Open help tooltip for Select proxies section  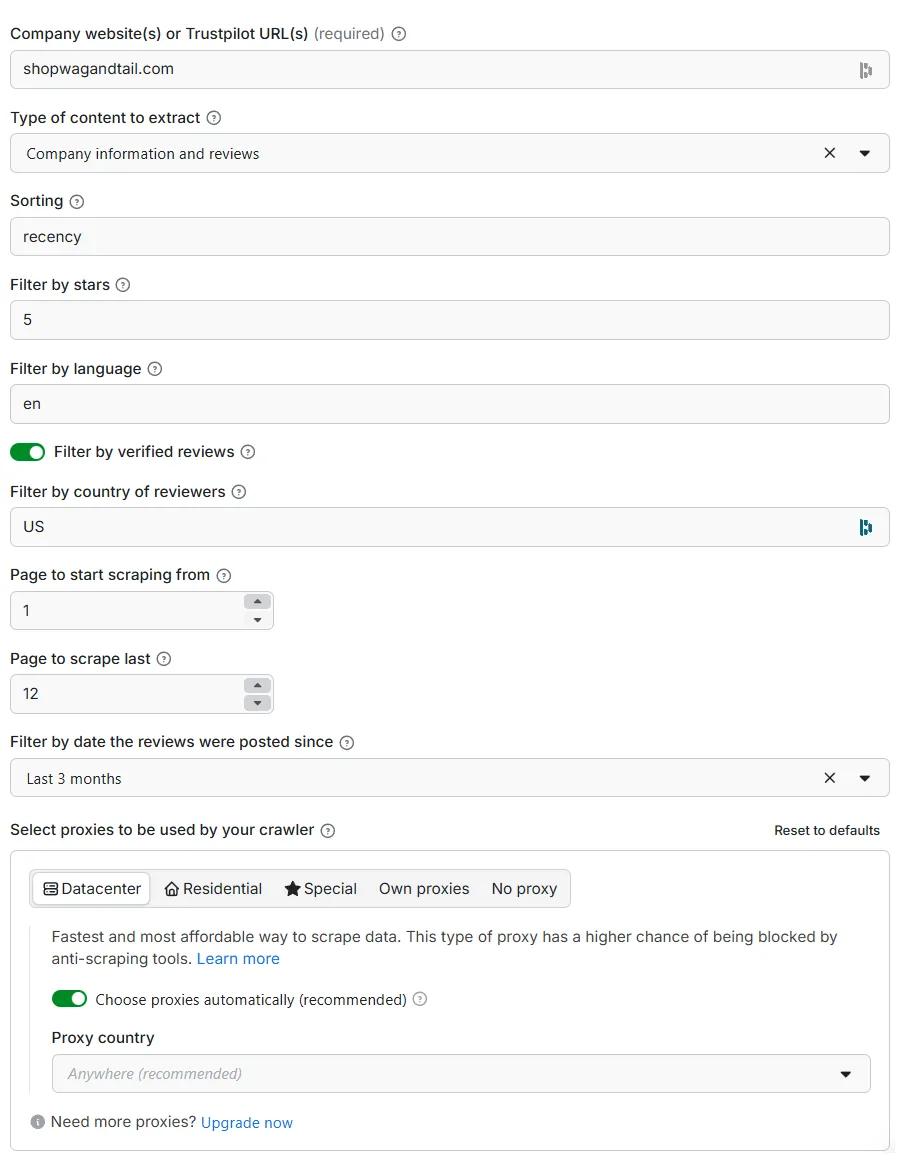(327, 830)
